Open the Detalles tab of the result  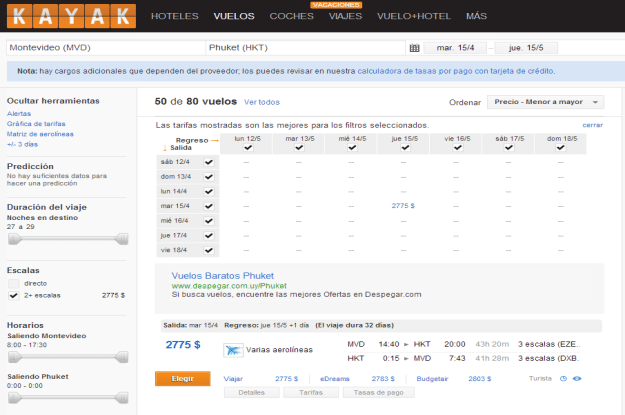[x=252, y=393]
